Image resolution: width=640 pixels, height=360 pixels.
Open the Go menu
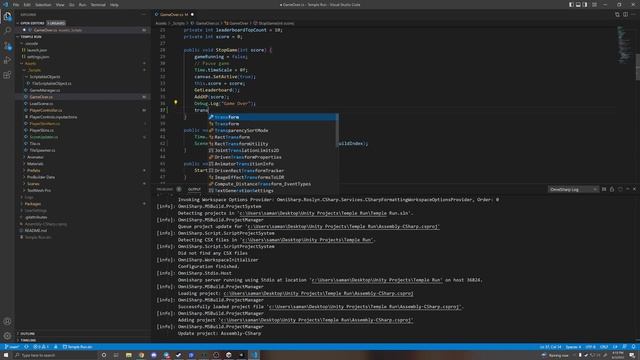(x=71, y=4)
